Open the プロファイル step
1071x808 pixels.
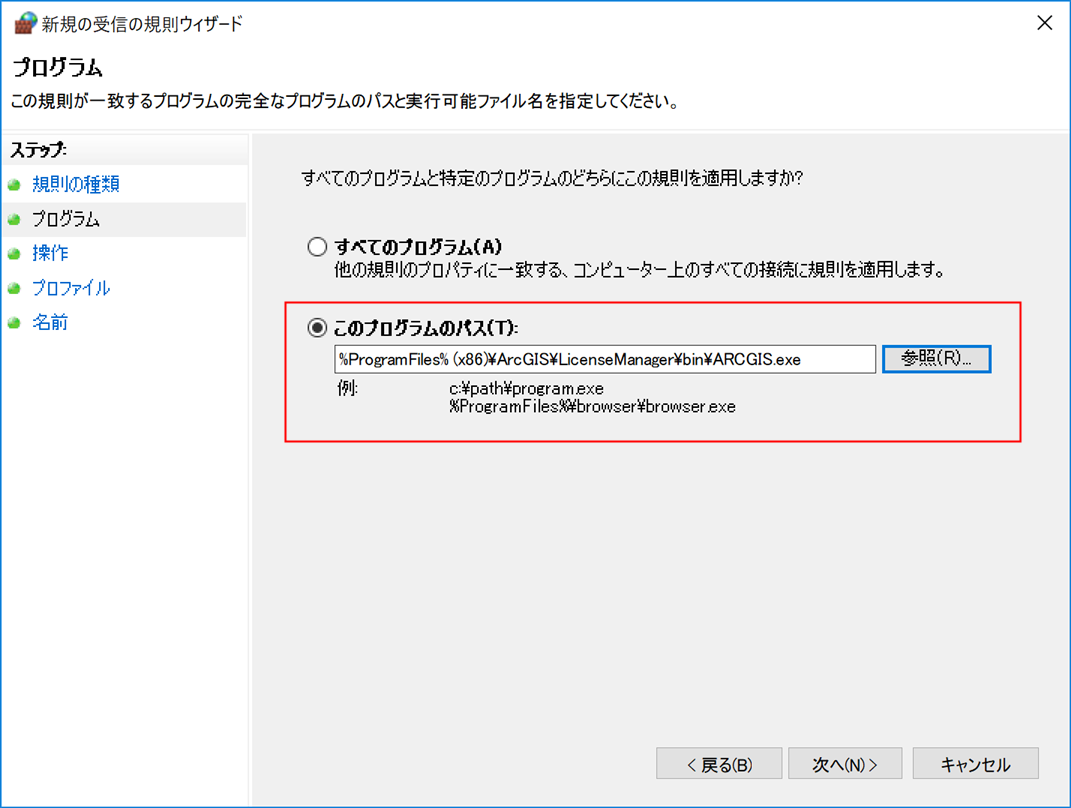[71, 289]
